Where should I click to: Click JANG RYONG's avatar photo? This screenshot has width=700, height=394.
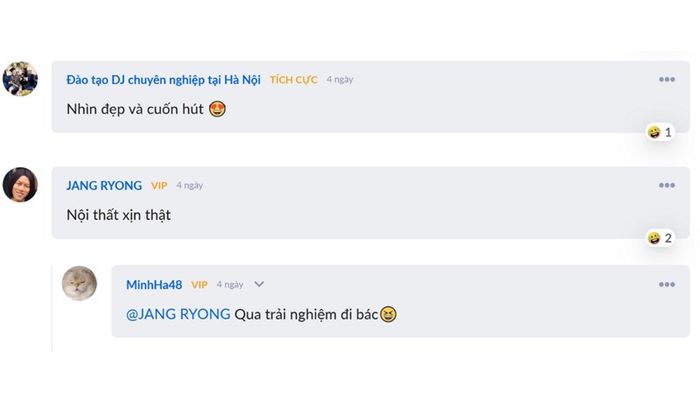pos(20,185)
